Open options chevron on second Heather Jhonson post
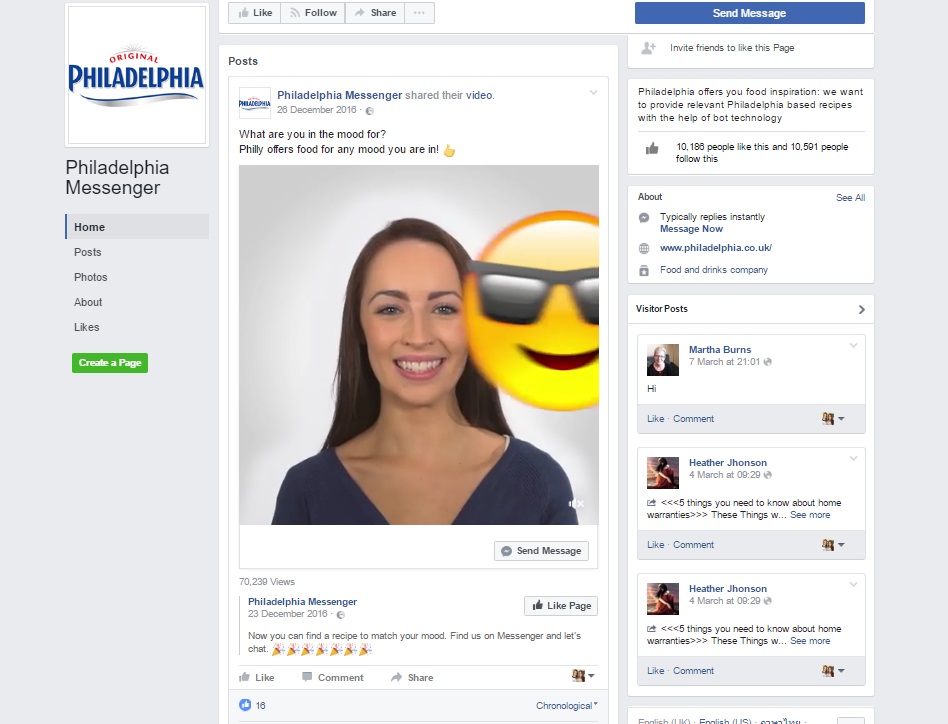948x724 pixels. click(x=854, y=584)
